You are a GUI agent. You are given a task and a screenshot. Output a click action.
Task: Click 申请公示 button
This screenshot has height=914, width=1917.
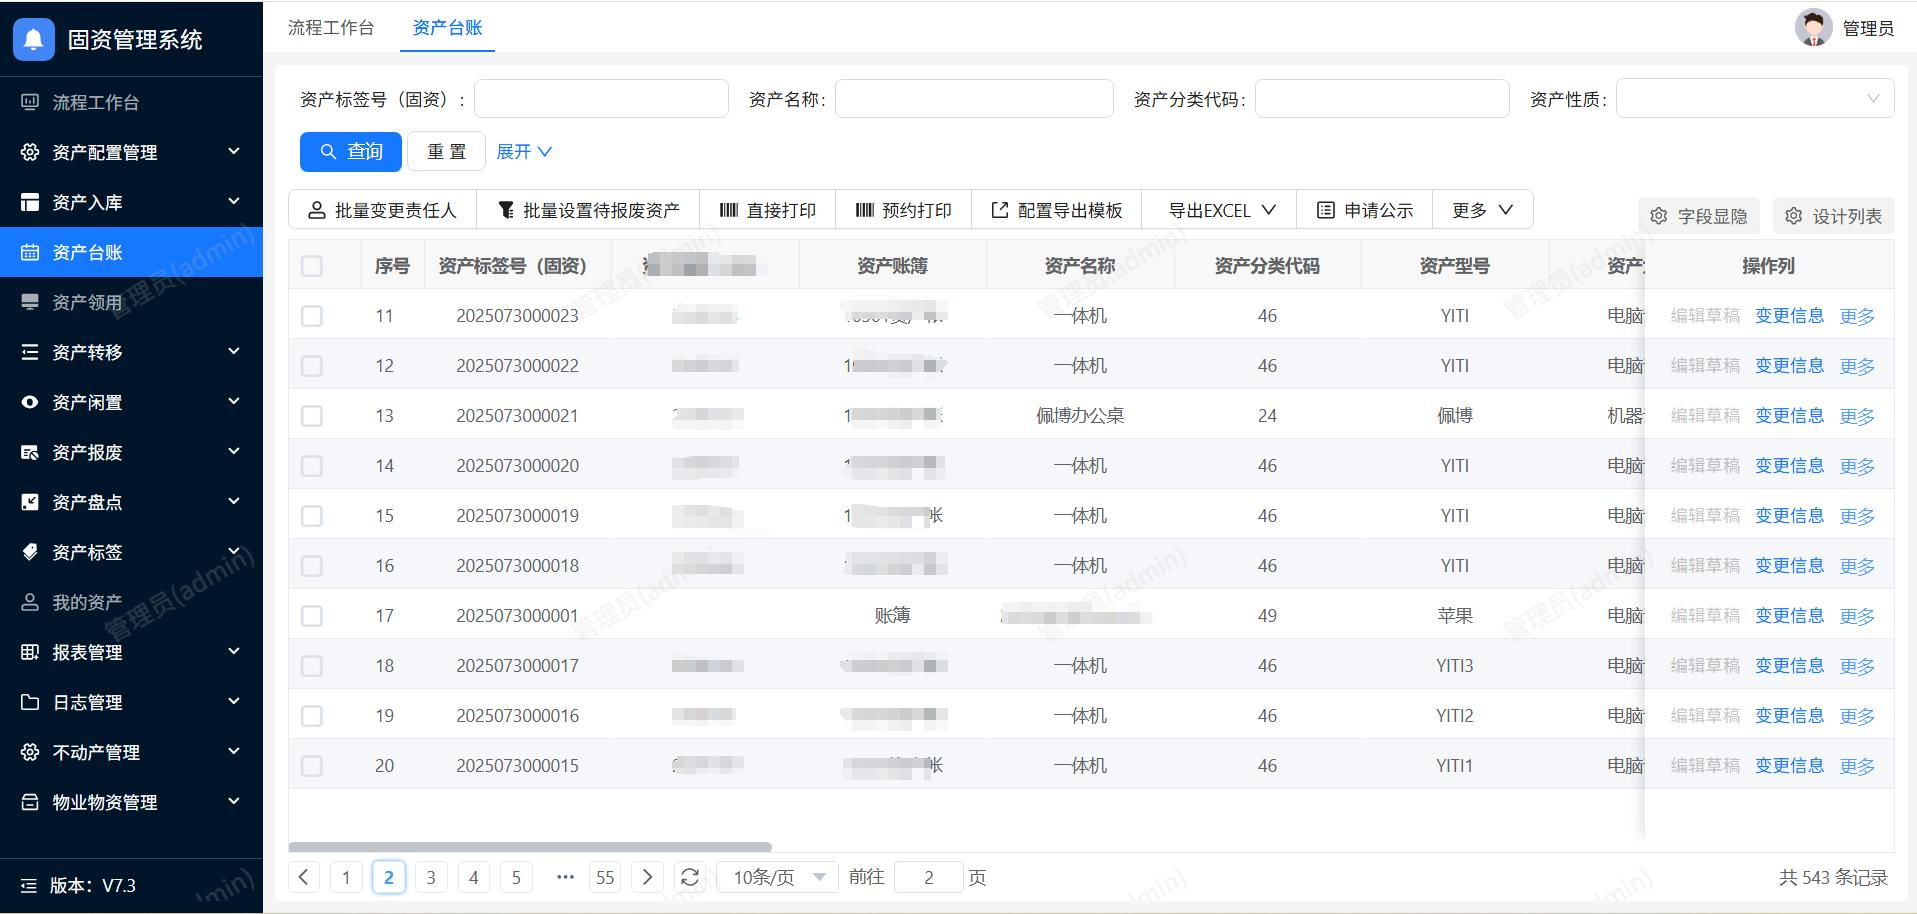1364,210
